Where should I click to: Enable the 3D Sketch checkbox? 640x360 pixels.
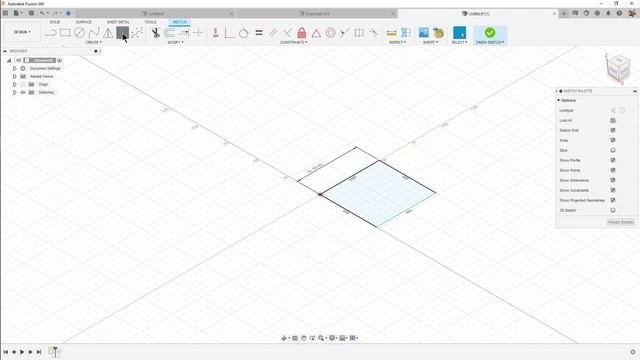[613, 210]
